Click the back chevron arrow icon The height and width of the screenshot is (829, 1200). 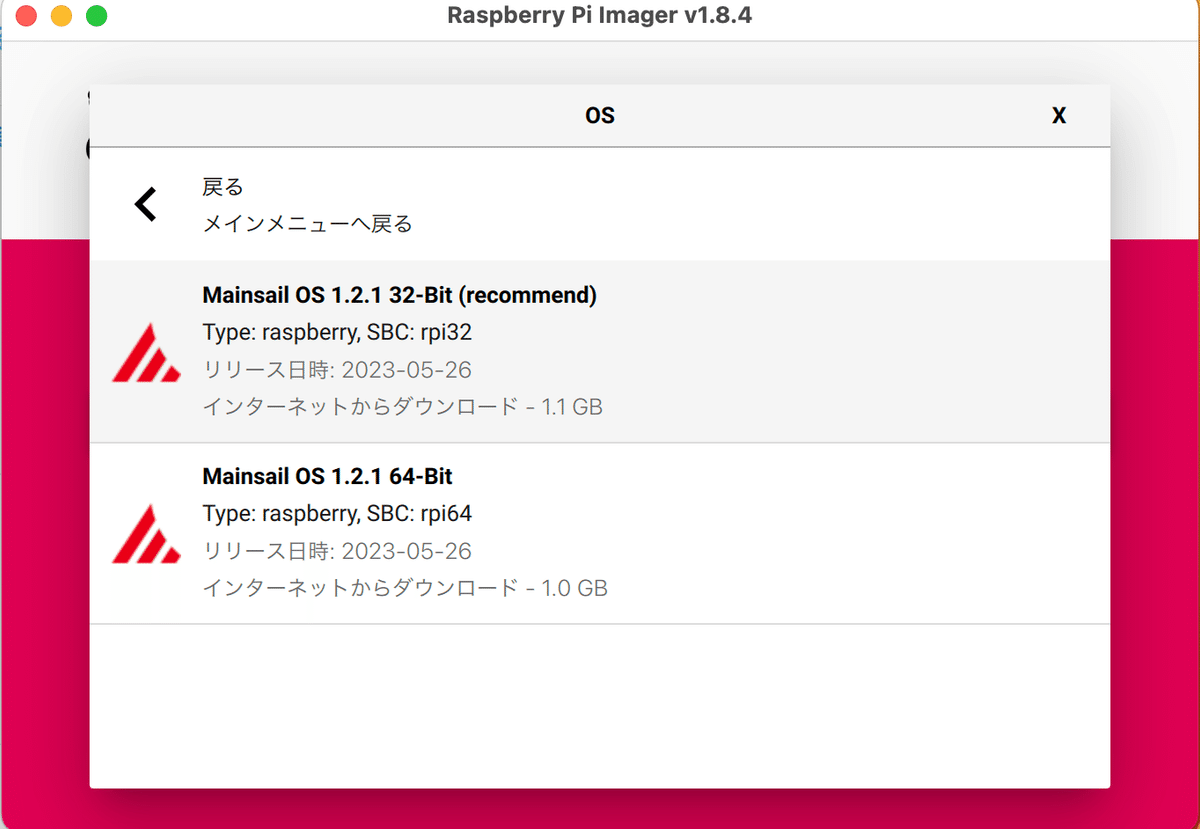(x=146, y=205)
